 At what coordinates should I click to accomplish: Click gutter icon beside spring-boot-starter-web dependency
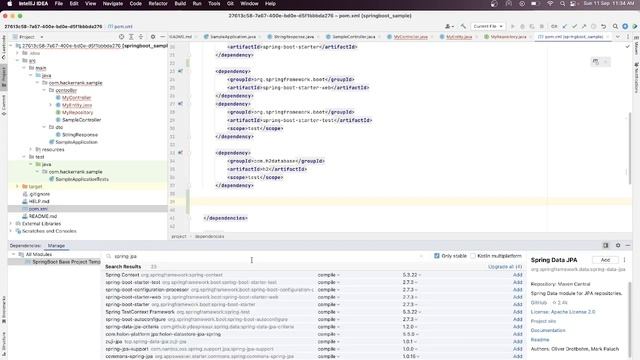pyautogui.click(x=180, y=71)
